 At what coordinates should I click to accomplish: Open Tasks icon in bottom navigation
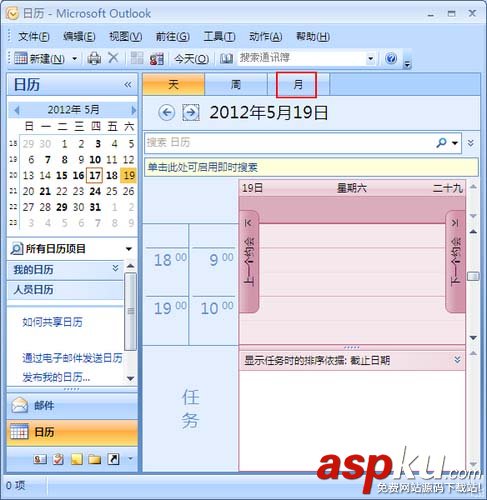pyautogui.click(x=58, y=459)
